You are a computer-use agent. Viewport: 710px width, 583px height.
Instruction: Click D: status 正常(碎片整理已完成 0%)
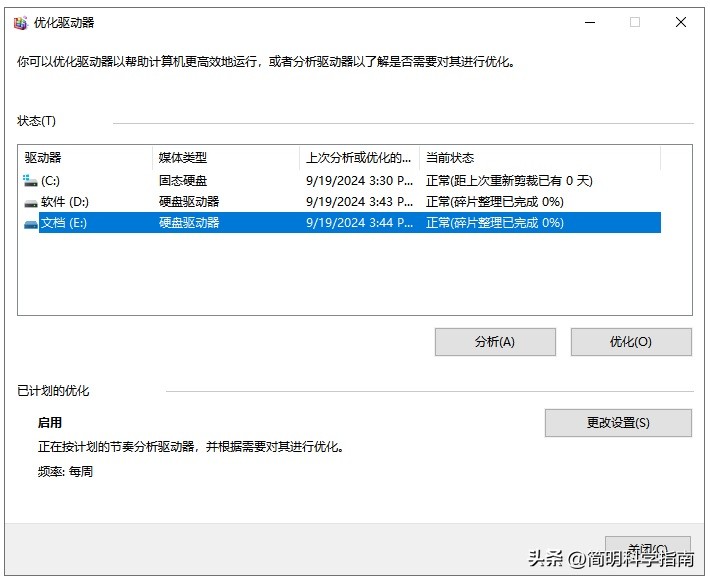[495, 201]
